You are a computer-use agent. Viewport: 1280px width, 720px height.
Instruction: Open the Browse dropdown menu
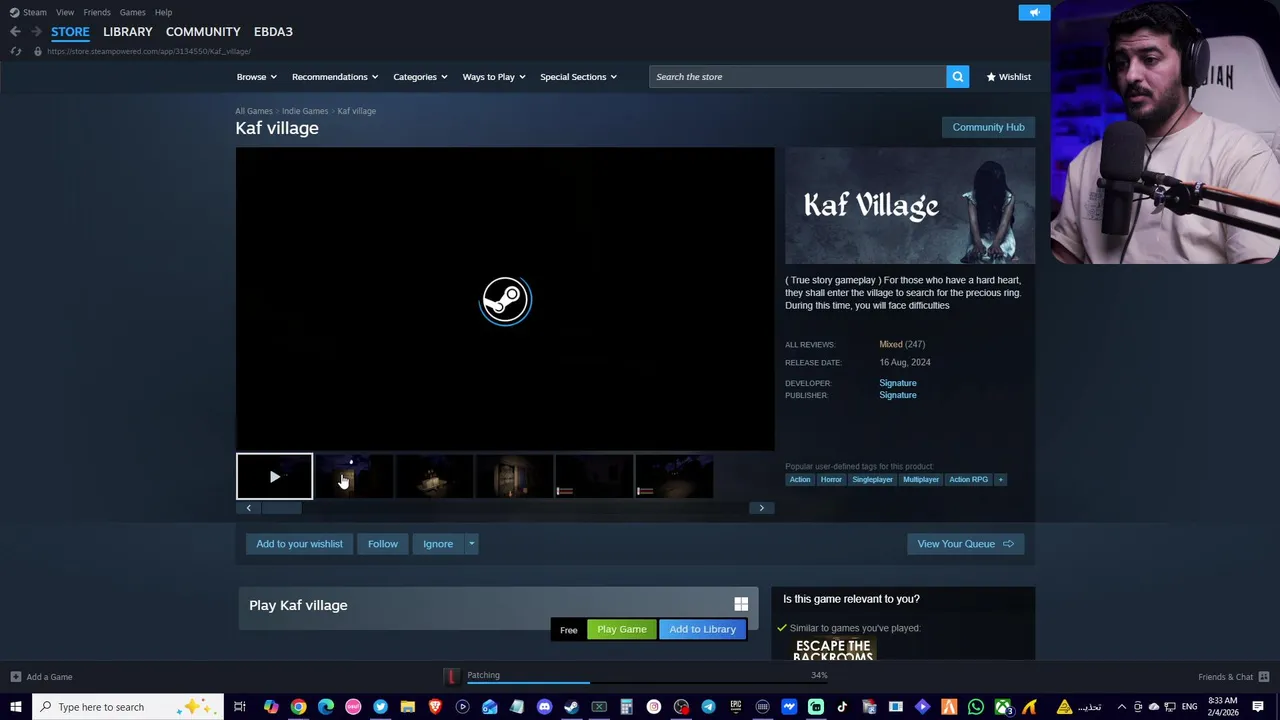(256, 77)
